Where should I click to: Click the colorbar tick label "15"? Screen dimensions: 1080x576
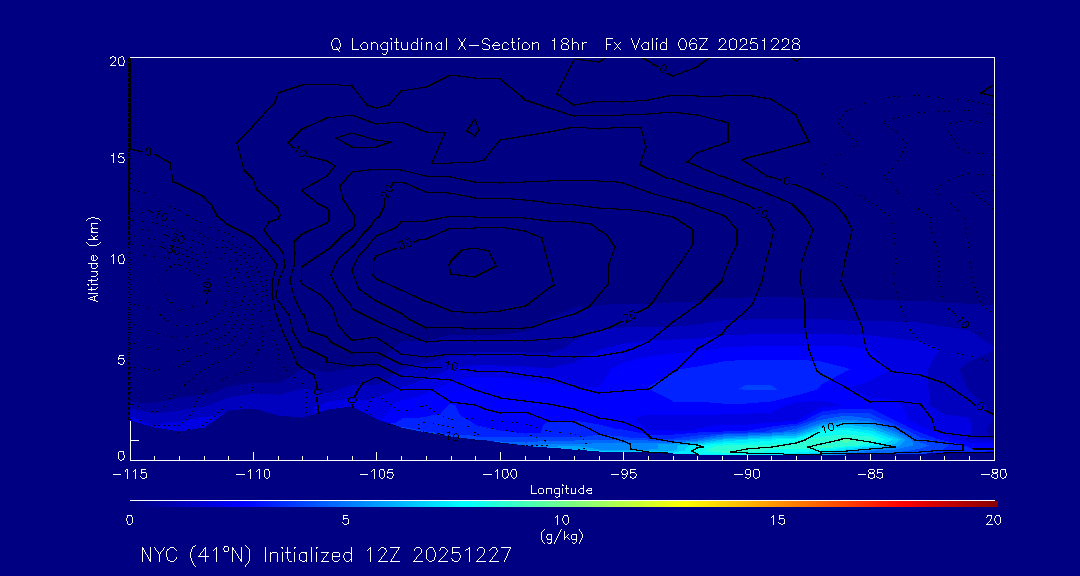pyautogui.click(x=777, y=520)
